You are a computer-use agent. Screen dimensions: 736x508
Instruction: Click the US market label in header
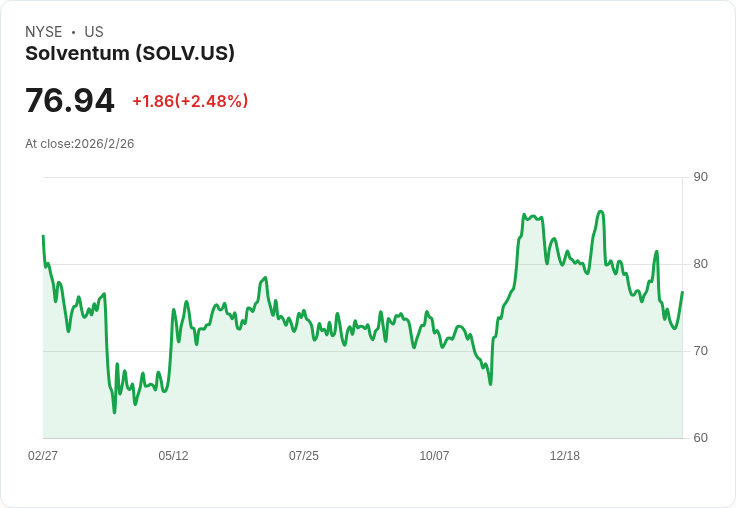click(94, 32)
